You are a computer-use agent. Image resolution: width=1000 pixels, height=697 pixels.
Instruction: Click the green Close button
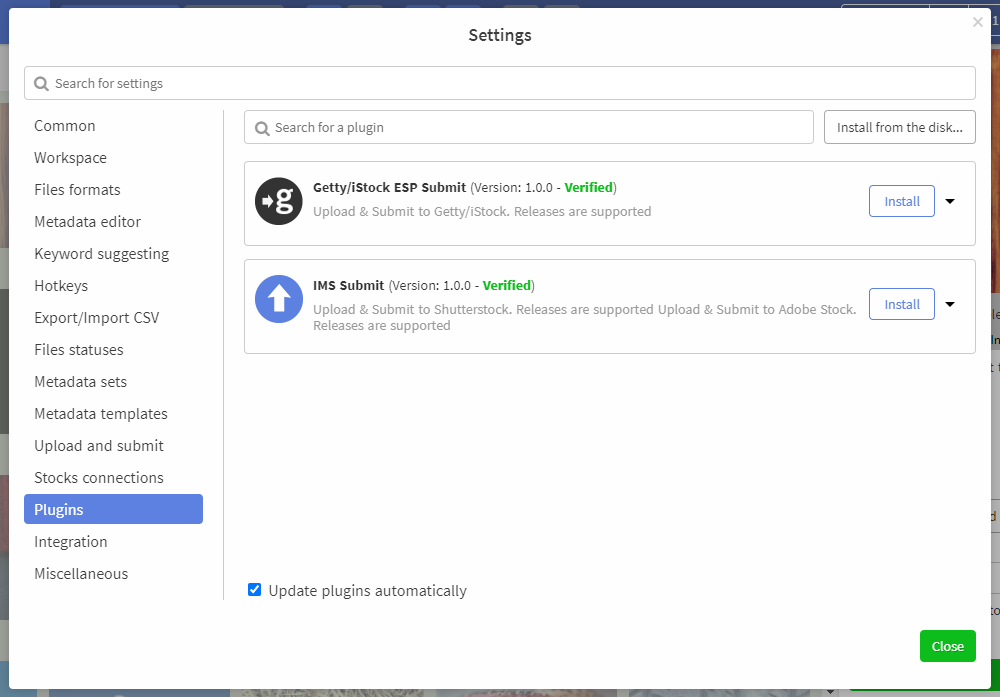(x=947, y=646)
